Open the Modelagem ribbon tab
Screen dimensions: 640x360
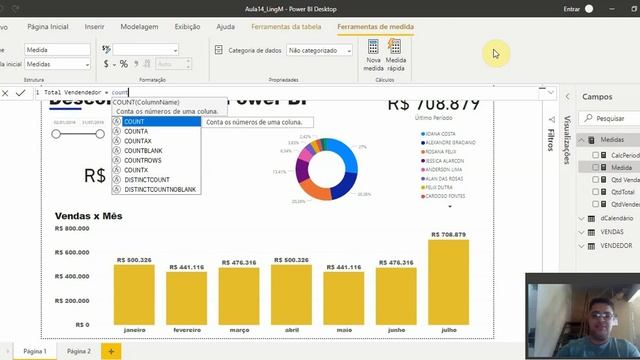pyautogui.click(x=139, y=27)
